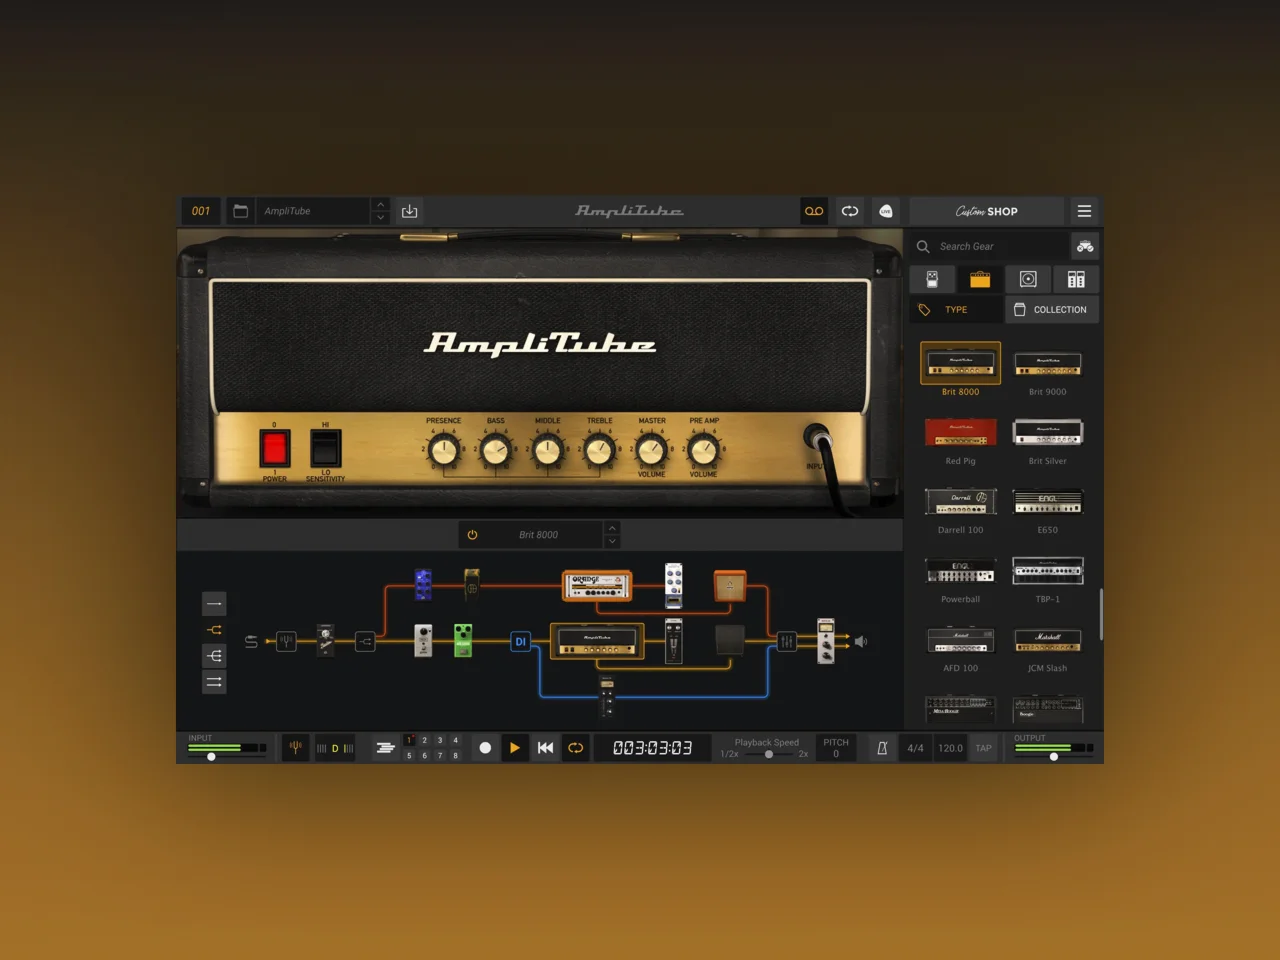Click the Search Gear input field

click(x=990, y=246)
